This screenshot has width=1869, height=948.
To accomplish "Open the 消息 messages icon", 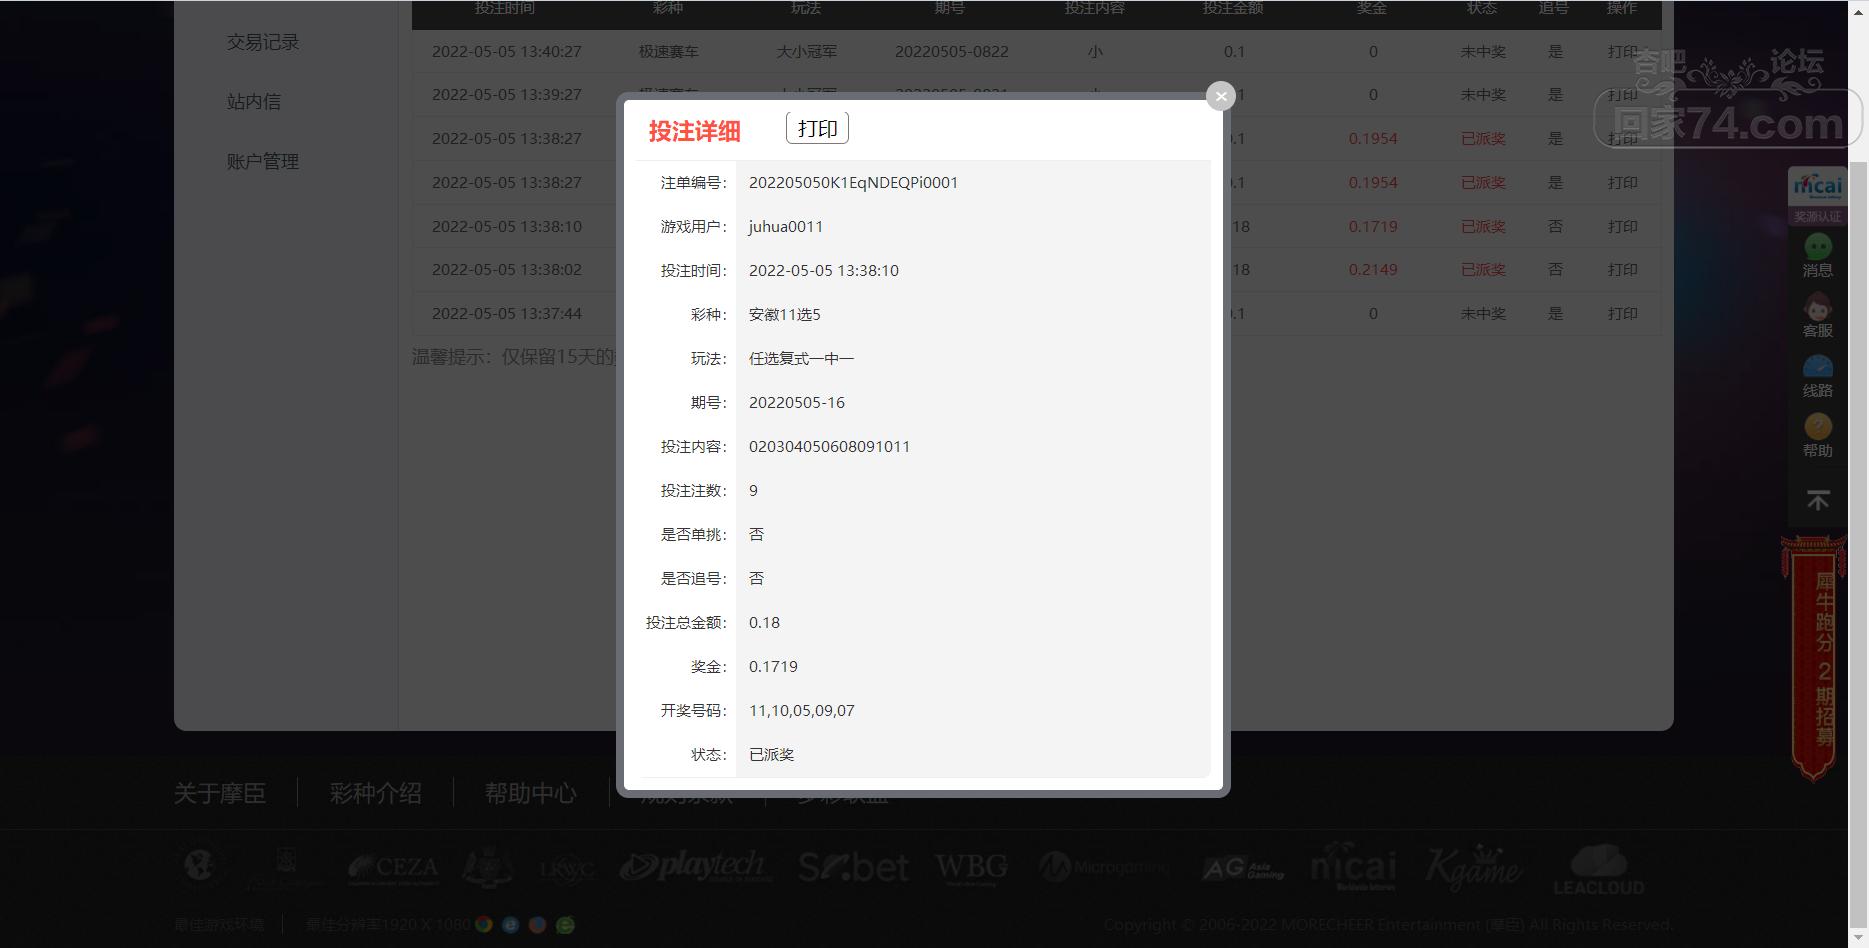I will point(1817,255).
